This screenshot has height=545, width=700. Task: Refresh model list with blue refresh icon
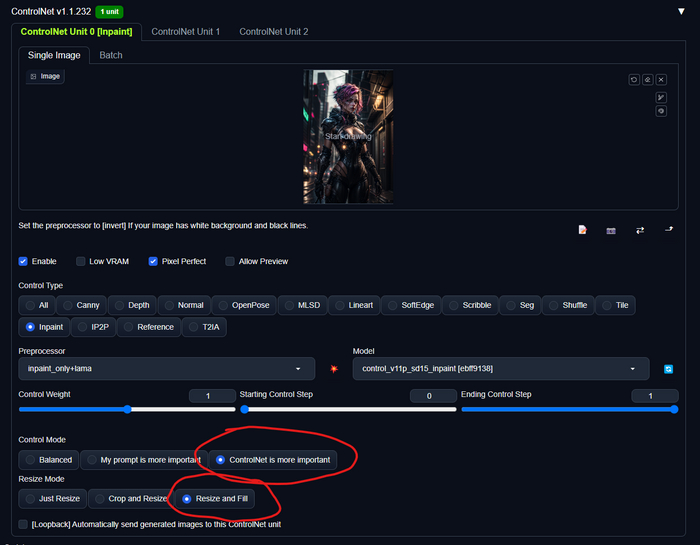668,369
